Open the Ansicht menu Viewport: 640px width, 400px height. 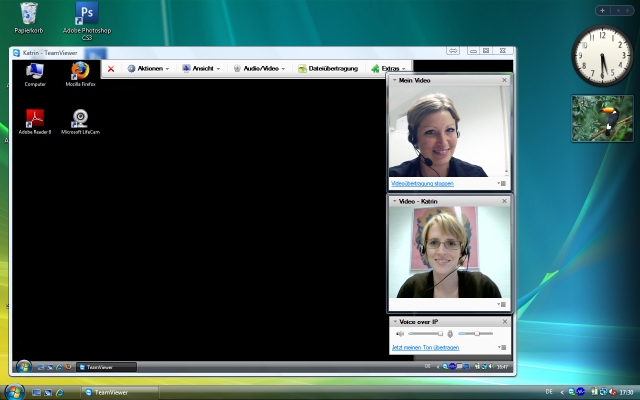[x=201, y=69]
